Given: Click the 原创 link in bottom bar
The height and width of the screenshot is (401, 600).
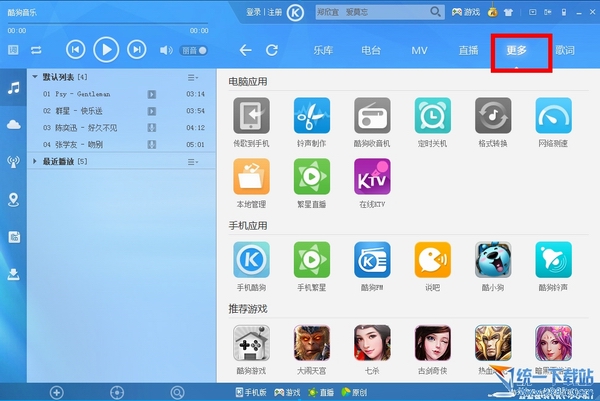Looking at the screenshot, I should tap(354, 392).
